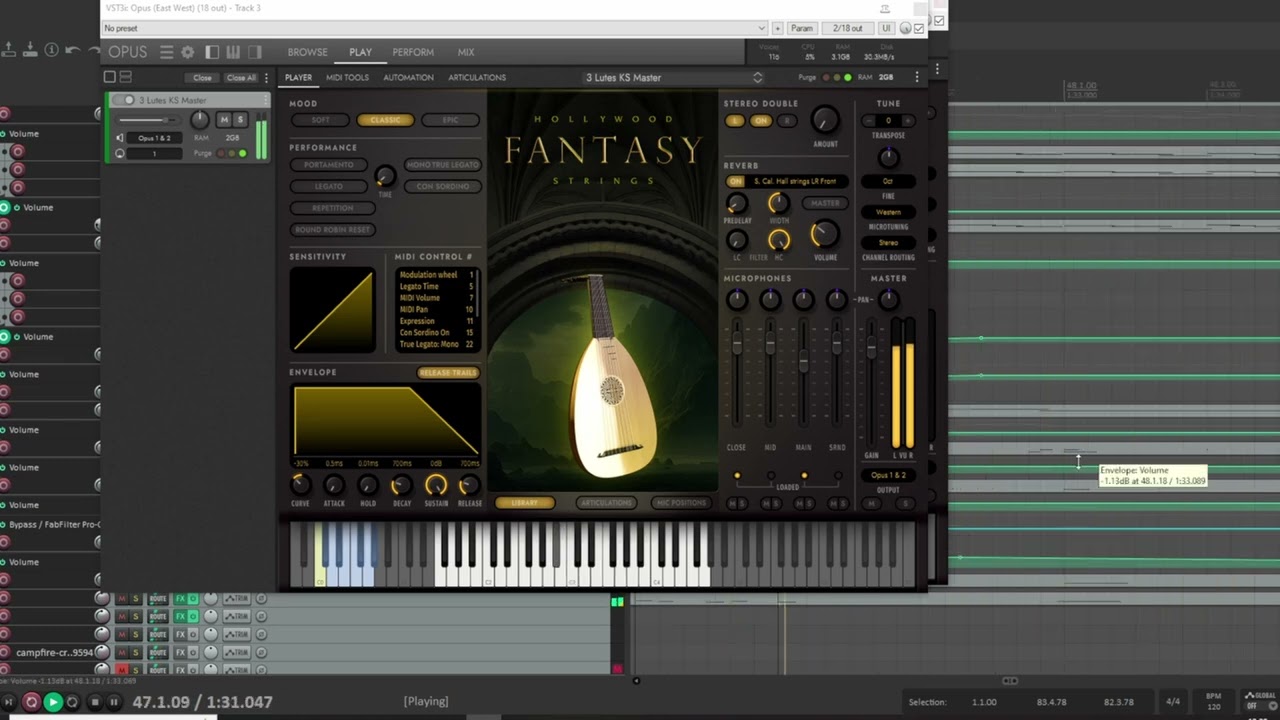Image resolution: width=1280 pixels, height=720 pixels.
Task: Increase transpose with plus stepper
Action: pyautogui.click(x=908, y=120)
